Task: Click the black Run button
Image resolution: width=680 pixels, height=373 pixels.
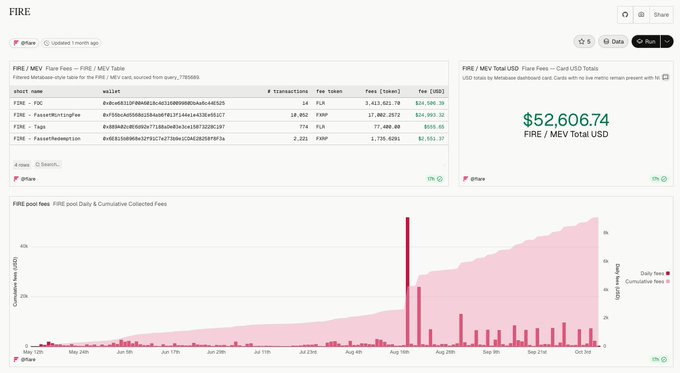Action: coord(646,42)
